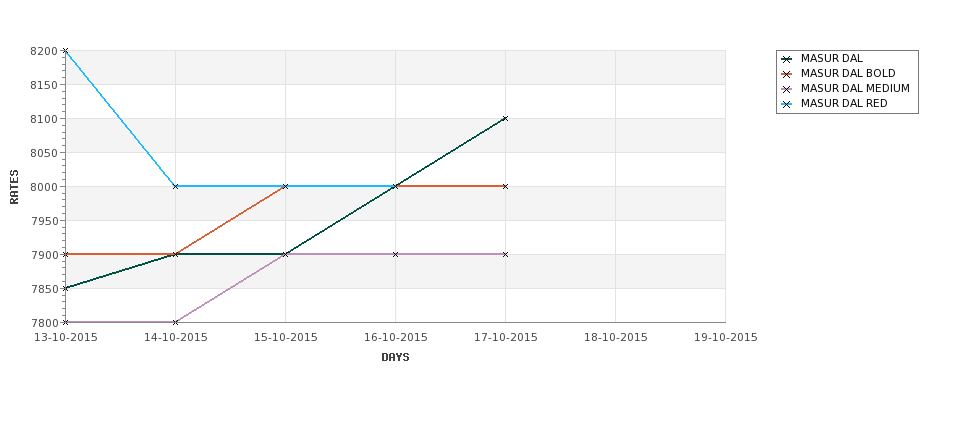The width and height of the screenshot is (975, 429).
Task: Click the MASUR DAL RED legend label
Action: (844, 104)
